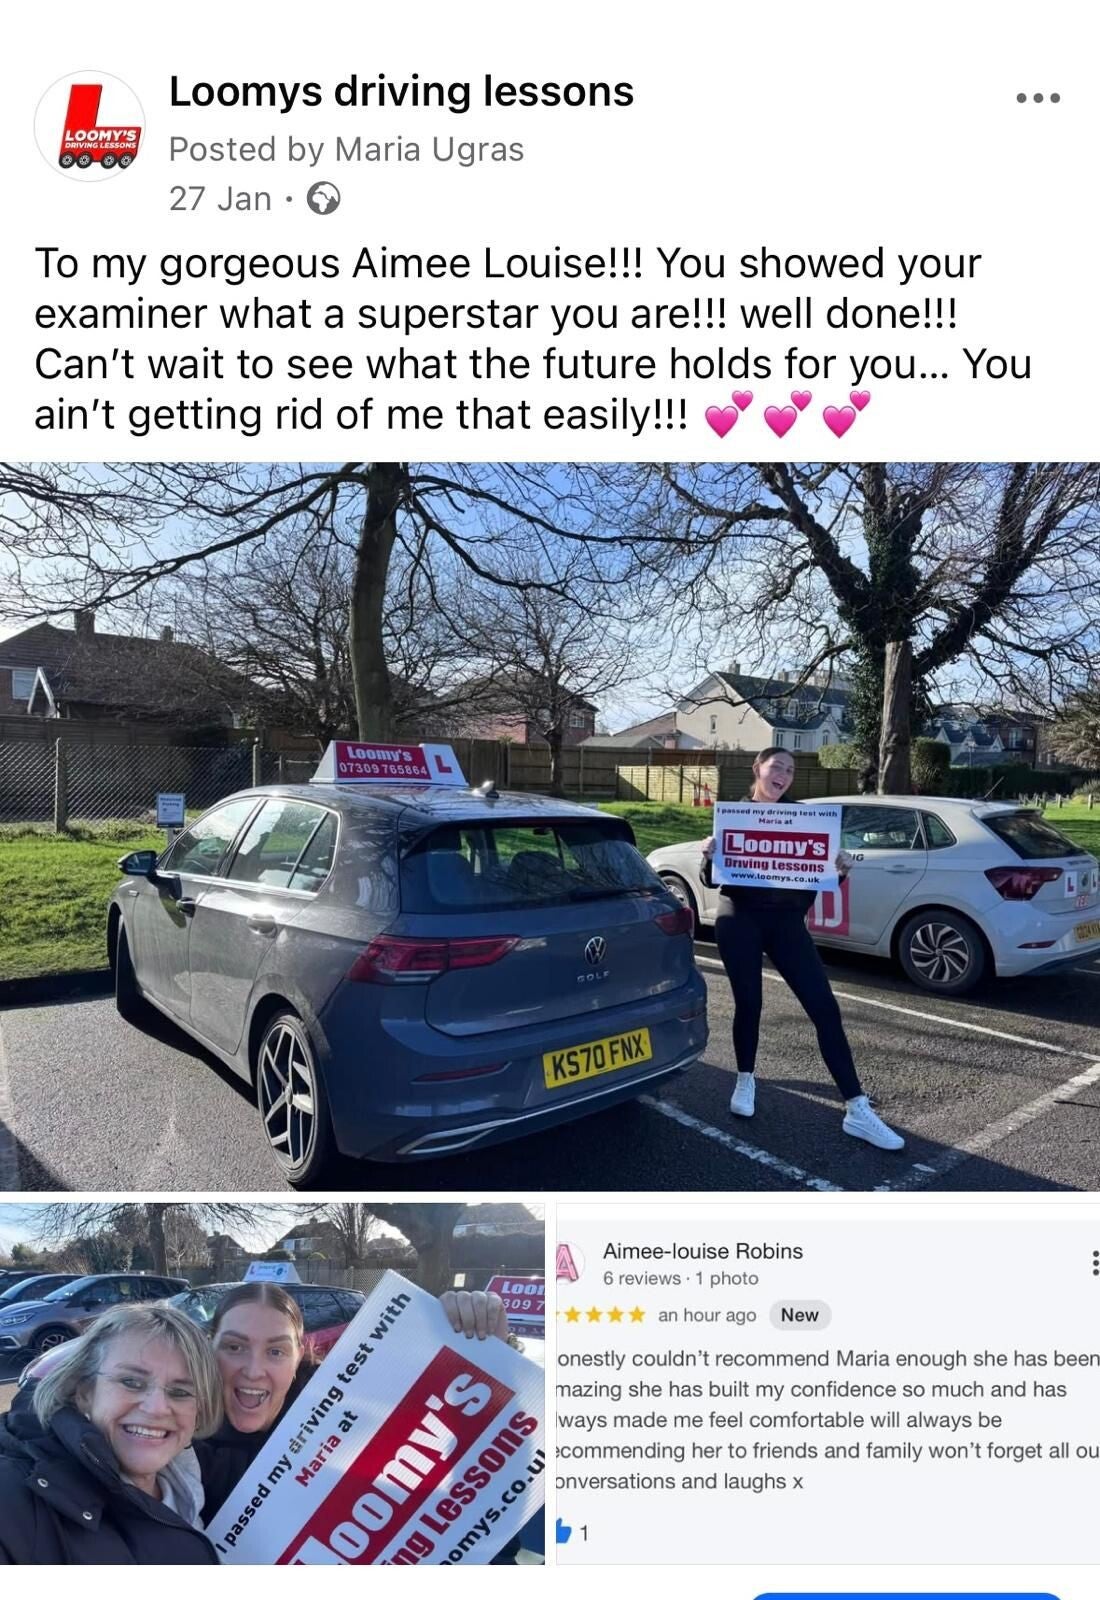Open the three-dot post options menu
This screenshot has height=1600, width=1100.
pyautogui.click(x=1038, y=98)
